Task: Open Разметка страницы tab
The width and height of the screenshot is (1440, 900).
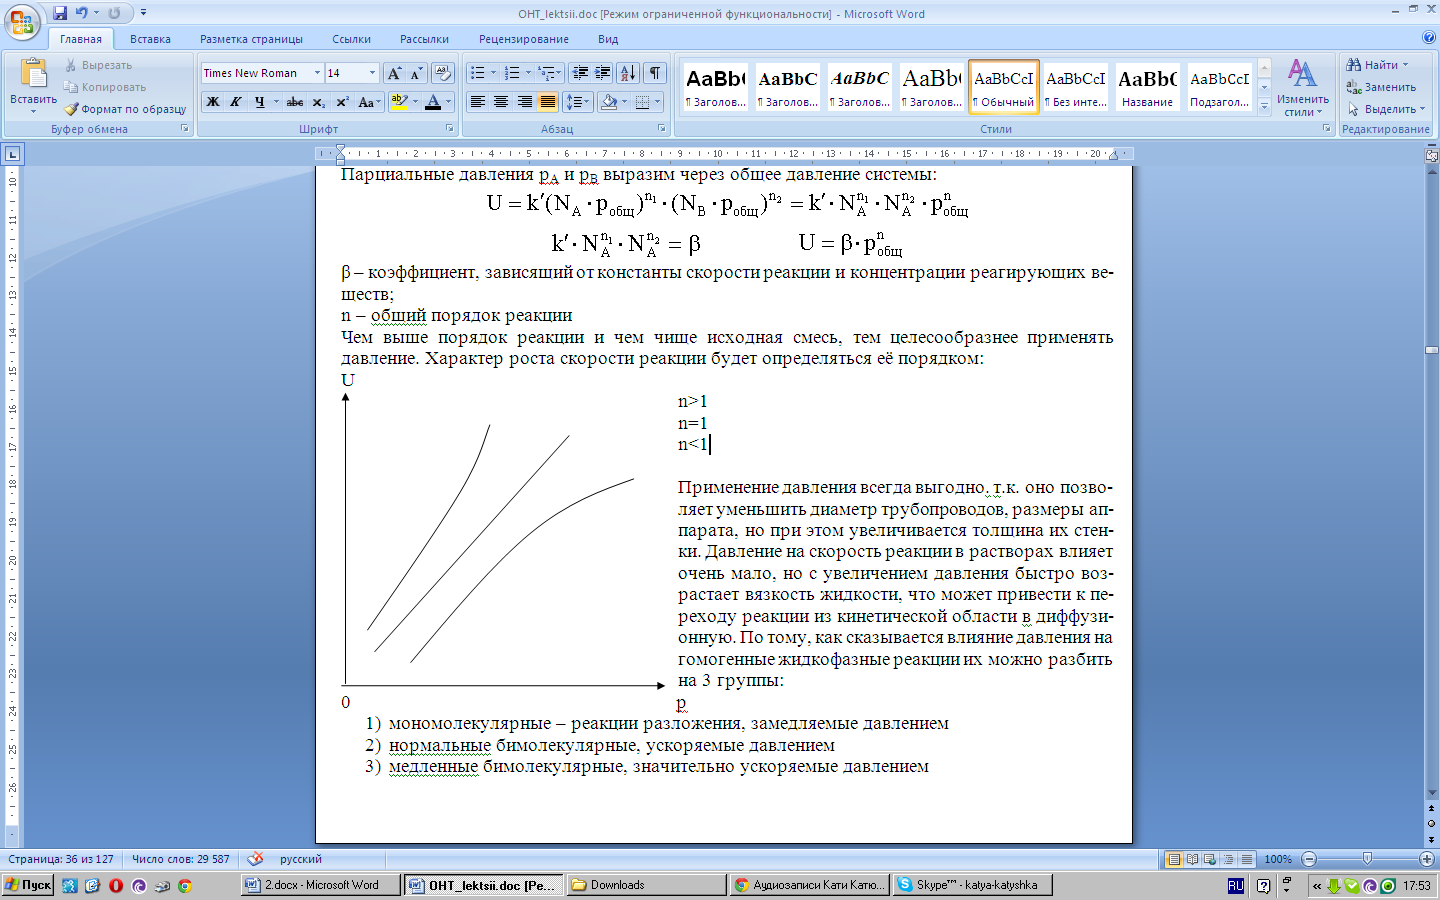Action: coord(251,39)
